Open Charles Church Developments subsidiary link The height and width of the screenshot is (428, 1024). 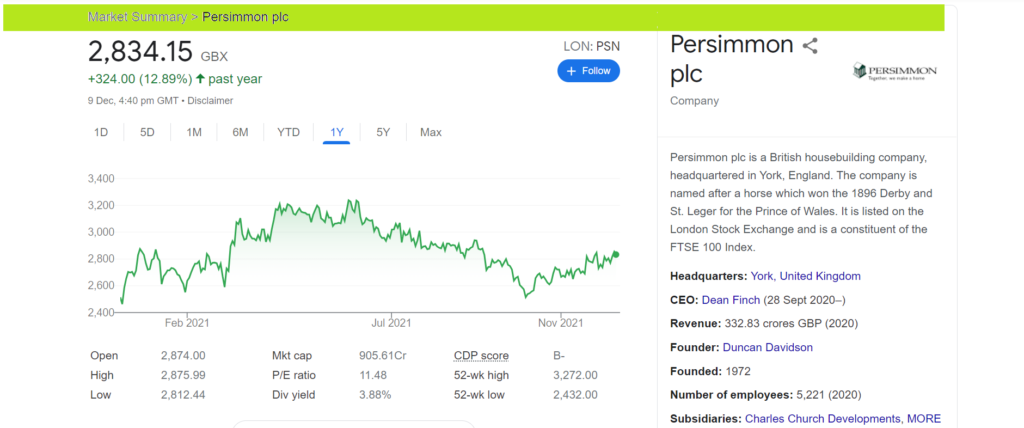point(822,418)
